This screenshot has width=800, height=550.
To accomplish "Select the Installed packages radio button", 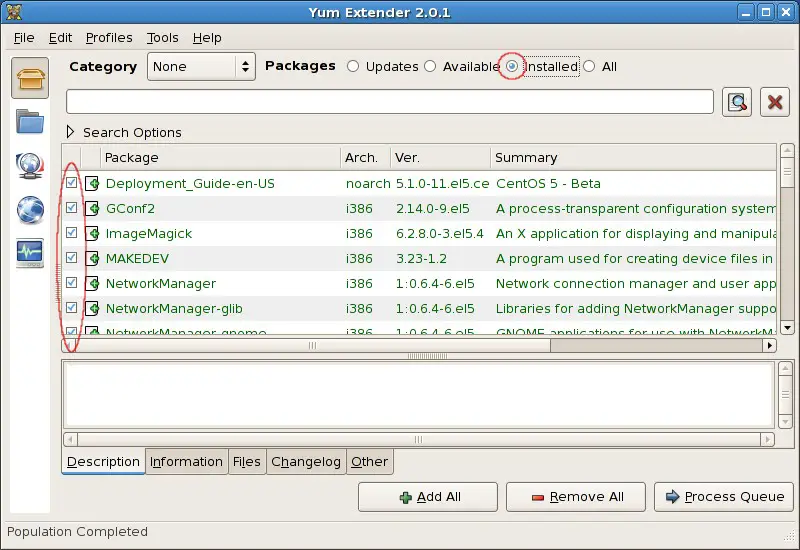I will tap(512, 66).
